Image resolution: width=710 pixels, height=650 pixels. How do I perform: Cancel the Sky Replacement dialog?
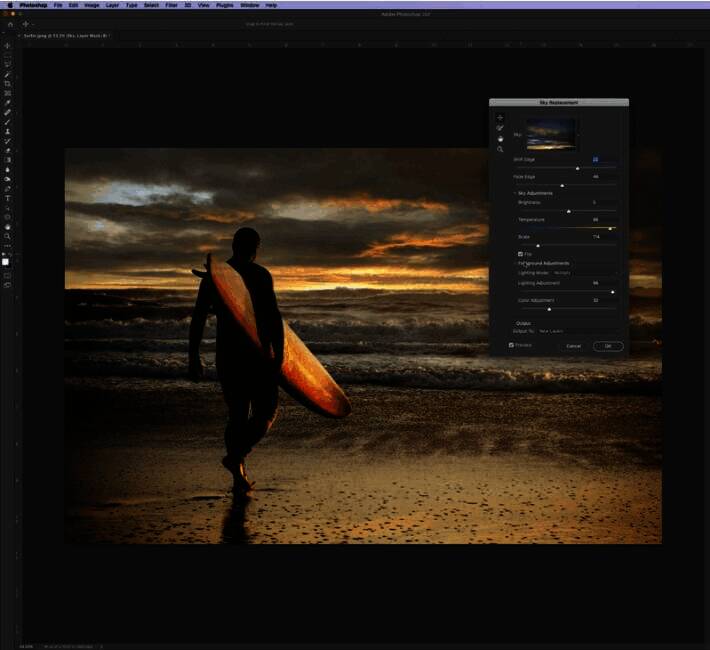pyautogui.click(x=573, y=346)
